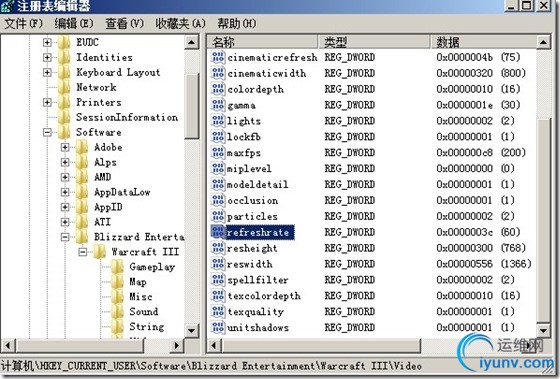The height and width of the screenshot is (379, 560).
Task: Collapse the Software key
Action: coord(47,133)
